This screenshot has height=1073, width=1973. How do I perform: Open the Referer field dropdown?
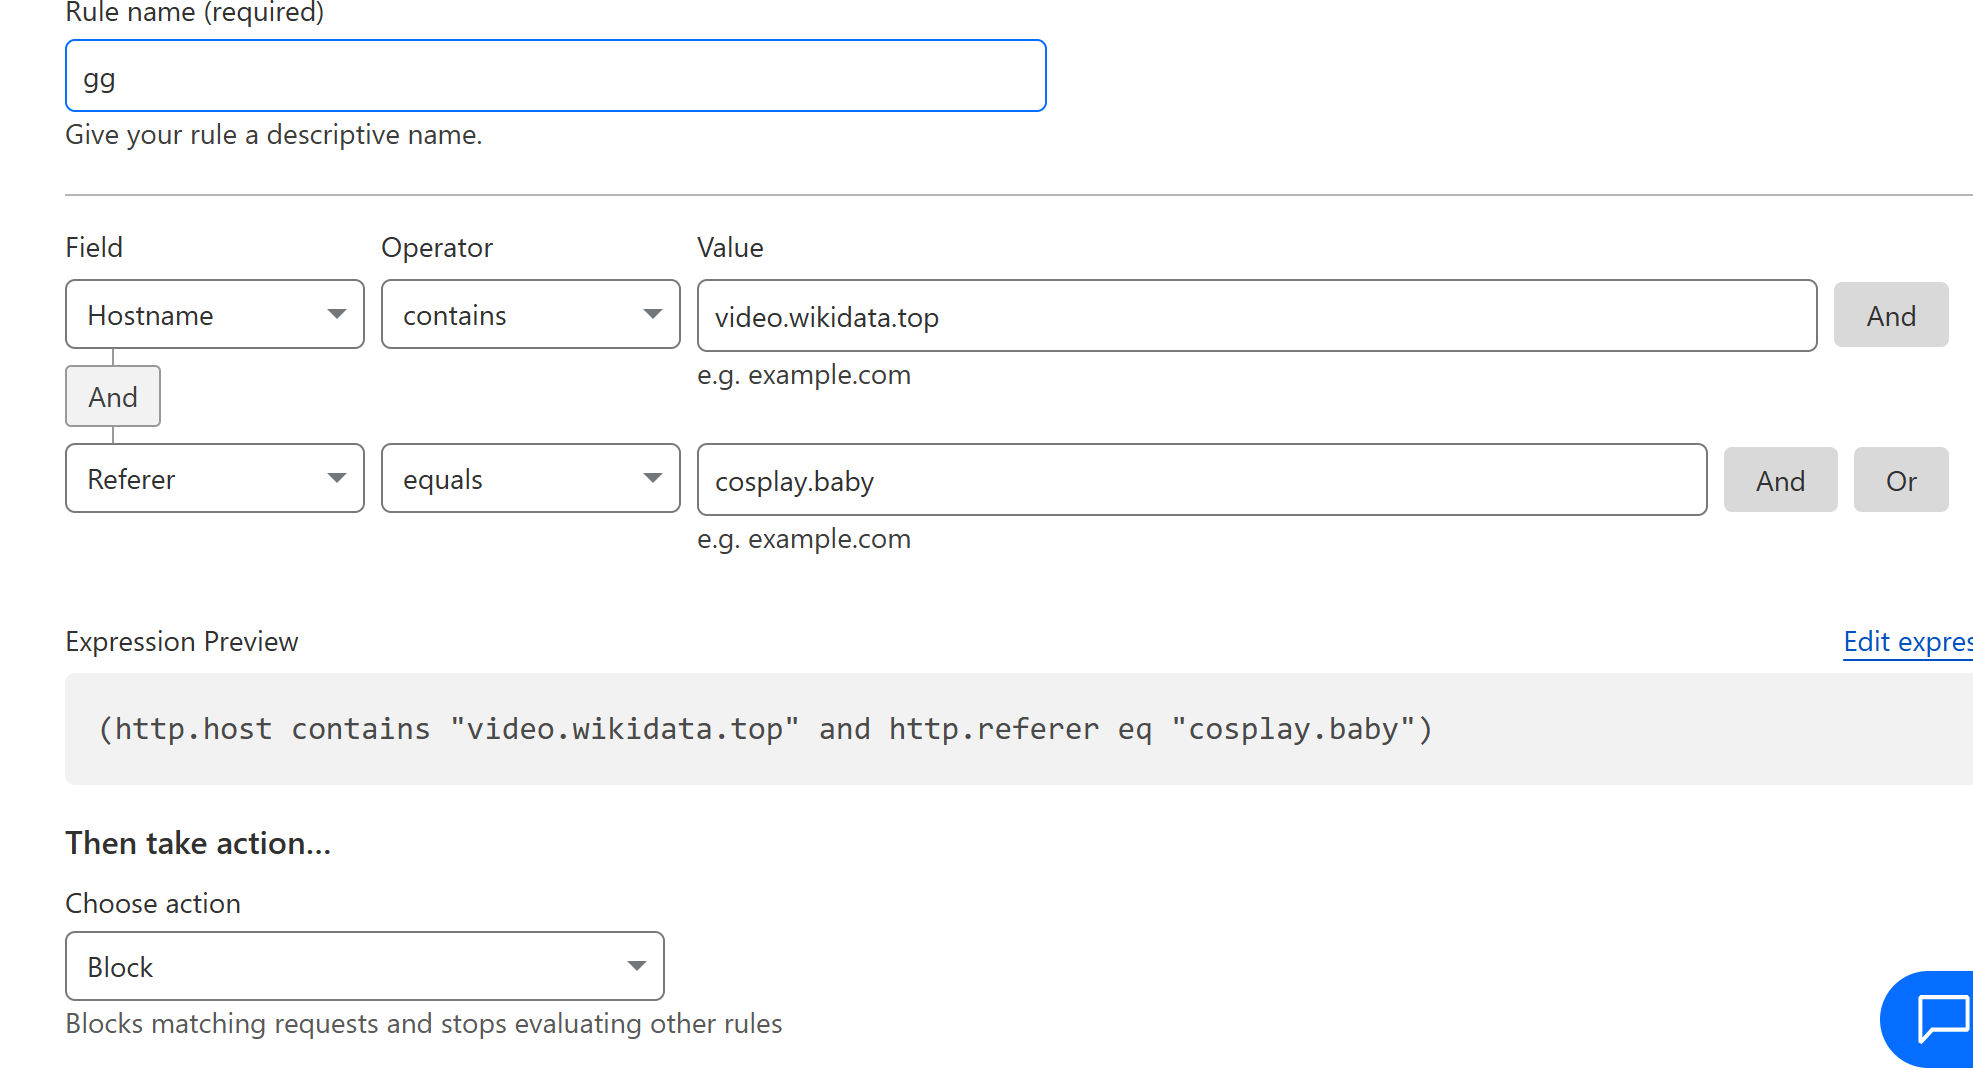[215, 479]
